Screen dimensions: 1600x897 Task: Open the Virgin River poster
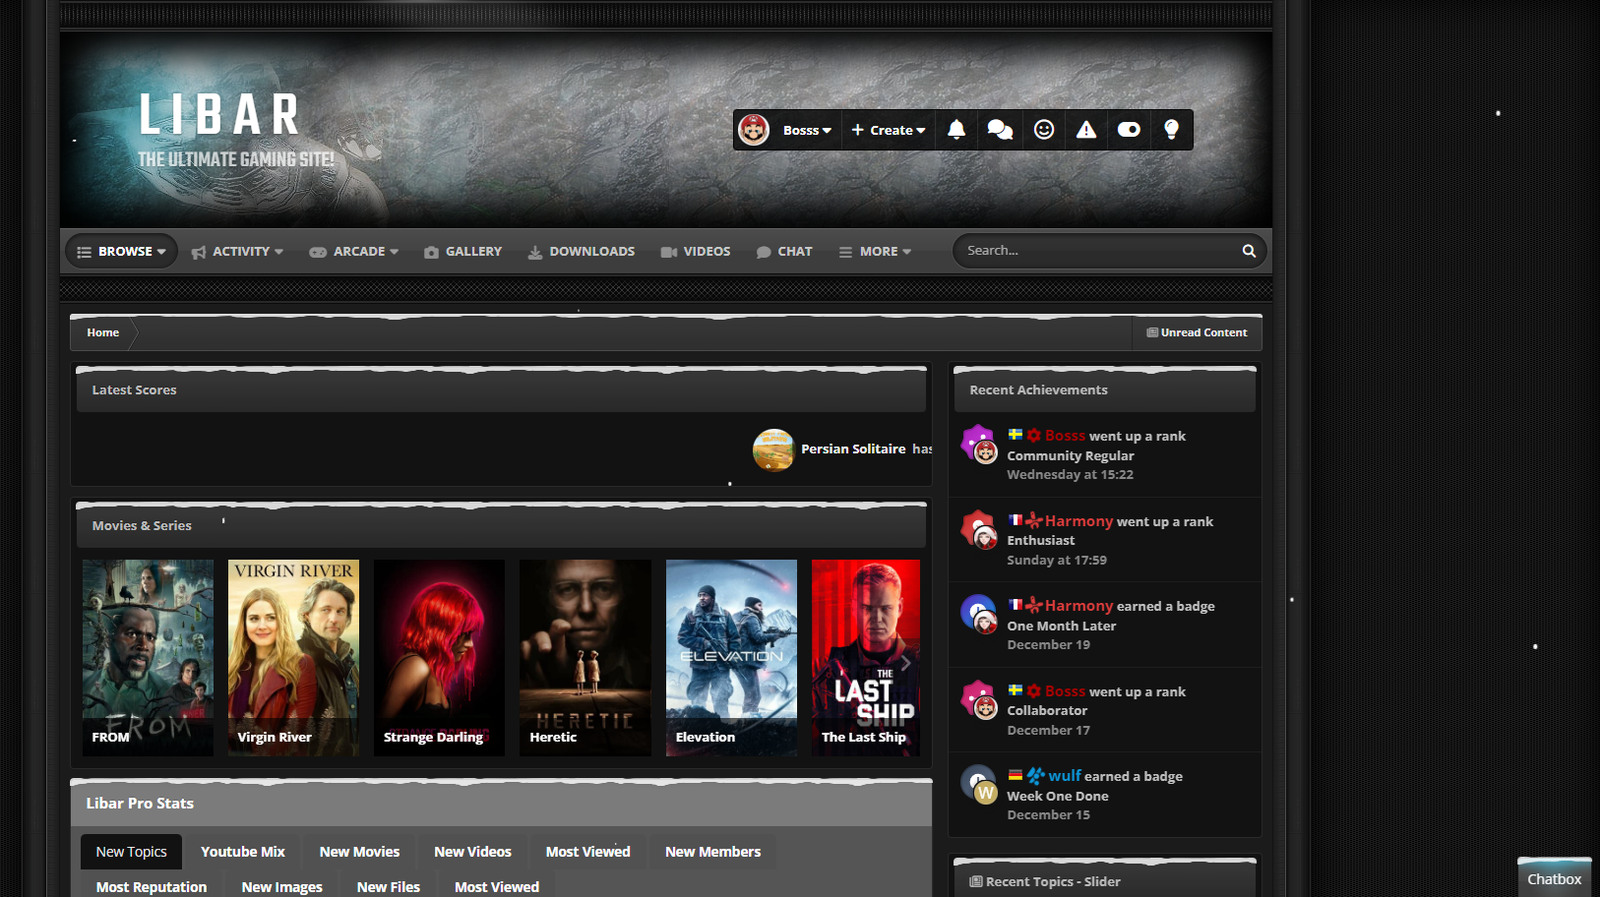pos(294,657)
